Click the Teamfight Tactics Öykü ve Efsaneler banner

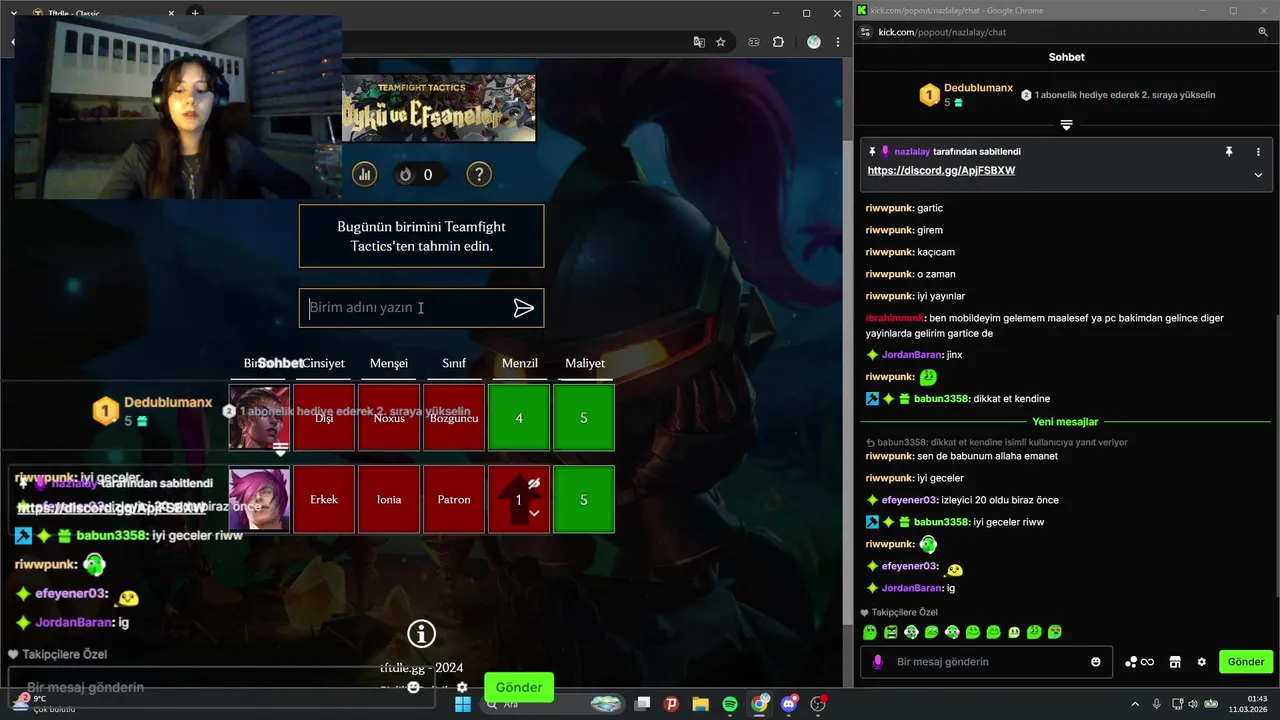coord(438,108)
